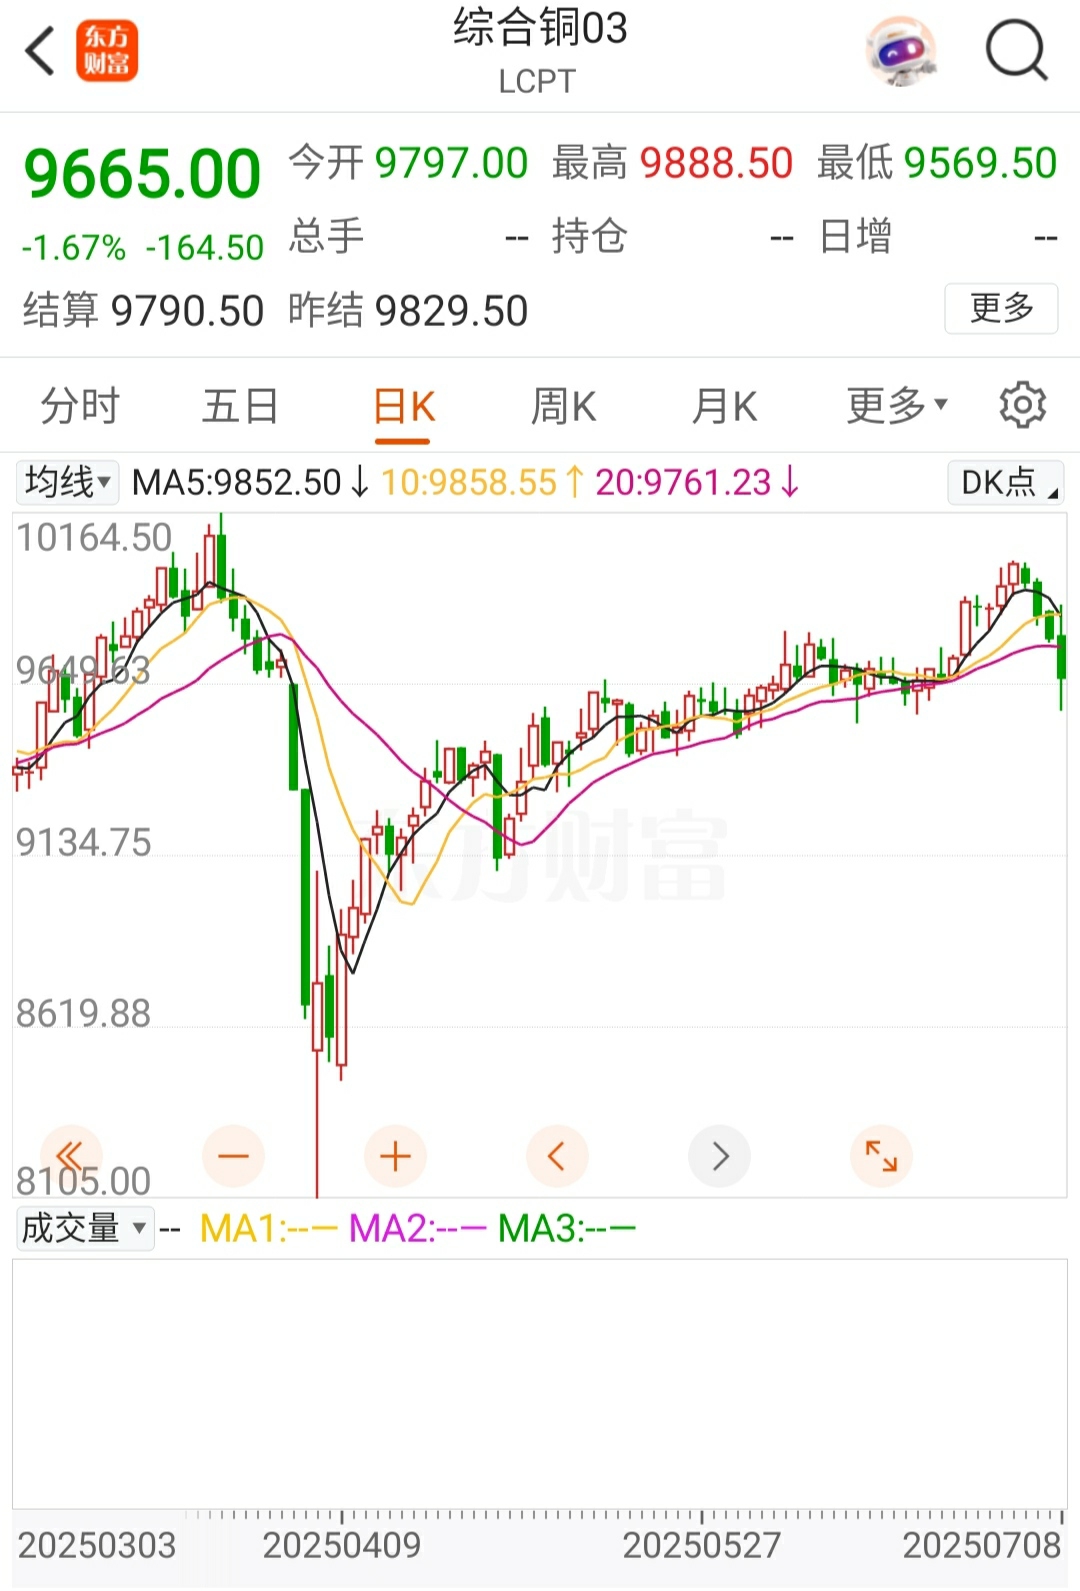
Task: Tap the 综合铜03 title
Action: (x=540, y=28)
